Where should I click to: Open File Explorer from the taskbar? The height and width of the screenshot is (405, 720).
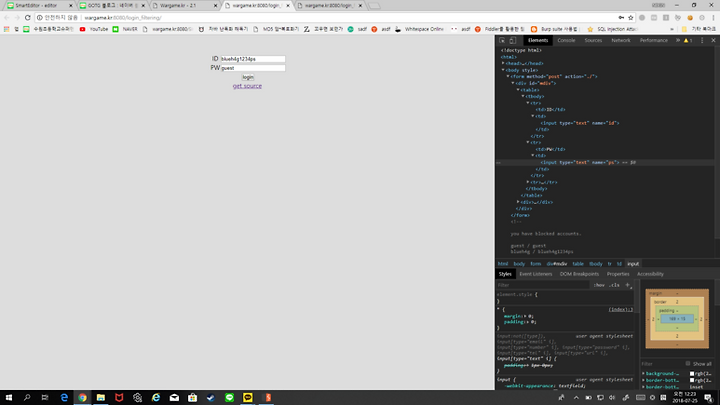click(101, 398)
